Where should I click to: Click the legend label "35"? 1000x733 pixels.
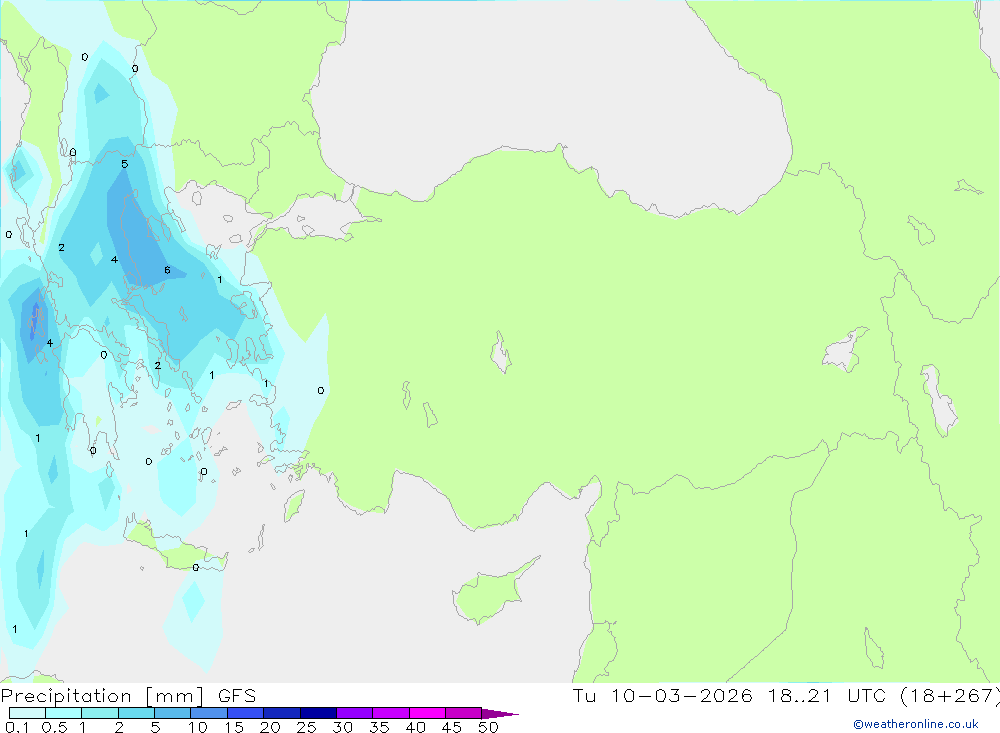tap(379, 727)
